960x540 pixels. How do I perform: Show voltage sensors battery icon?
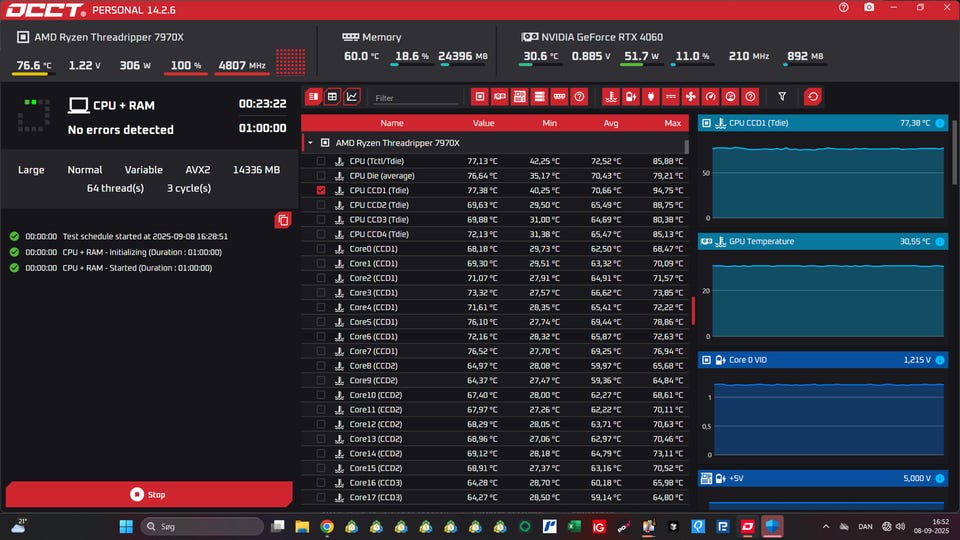click(631, 97)
